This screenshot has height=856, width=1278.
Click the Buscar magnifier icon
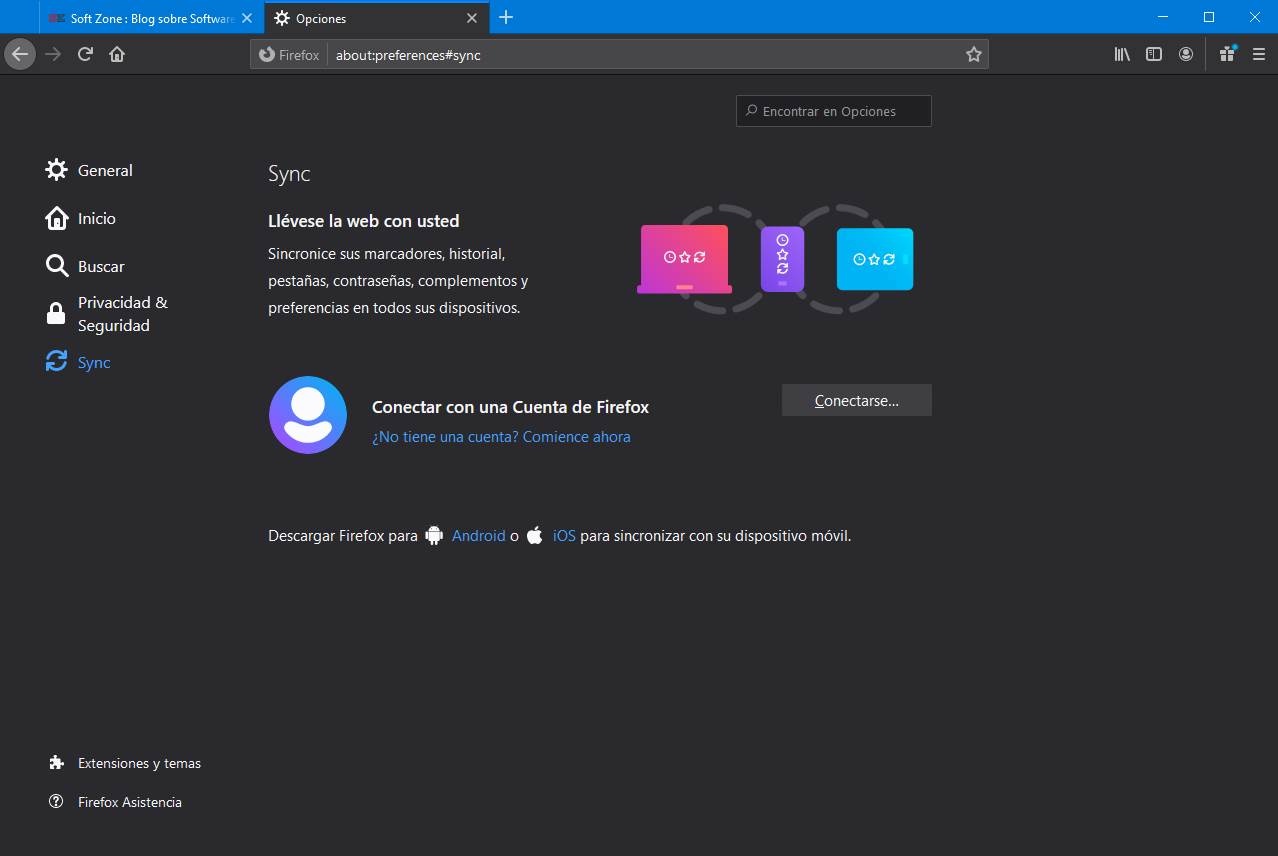tap(57, 266)
